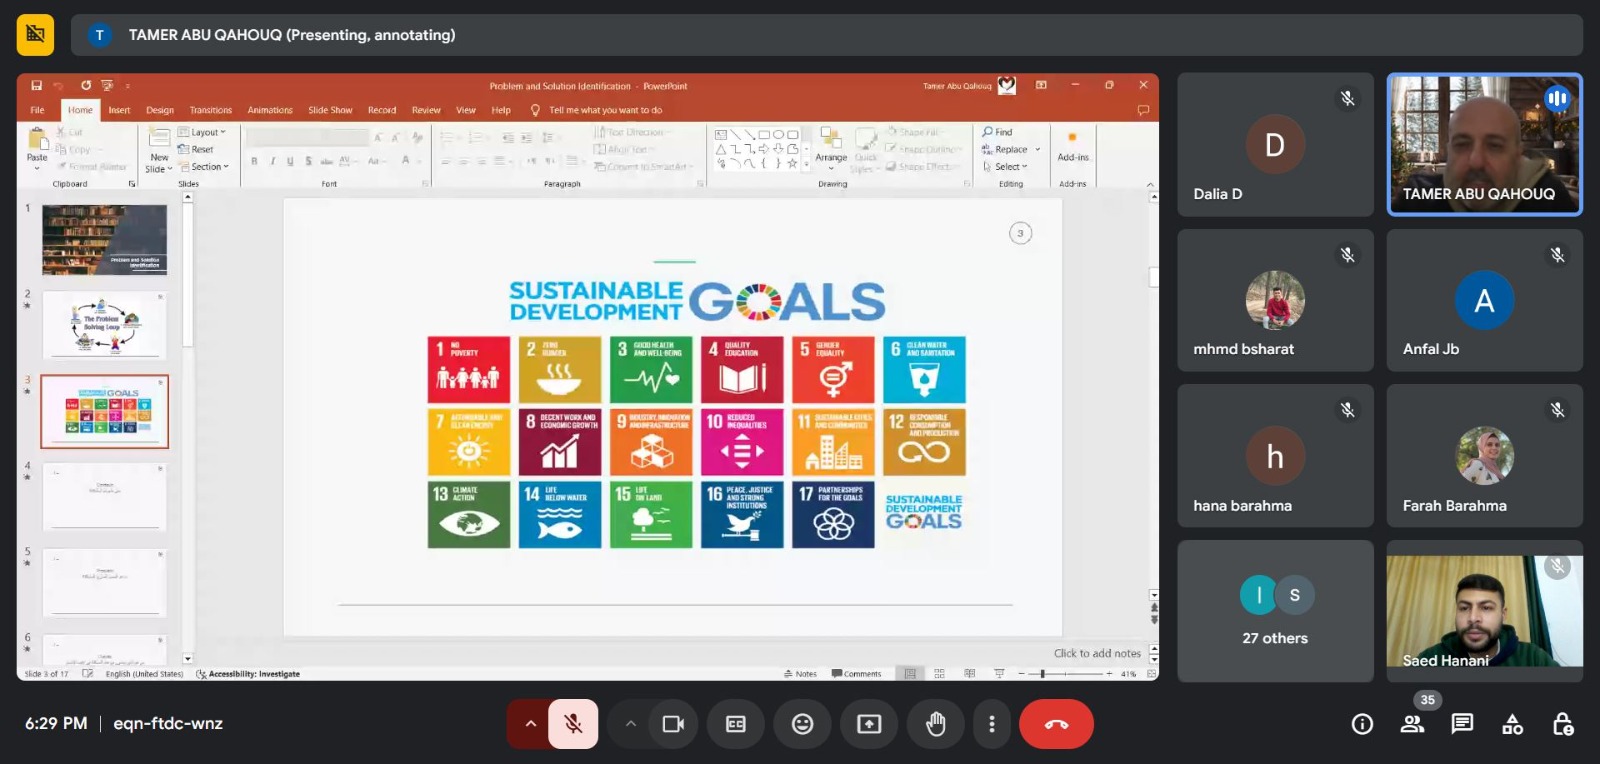Send an emoji reaction
Viewport: 1600px width, 764px height.
pos(802,724)
